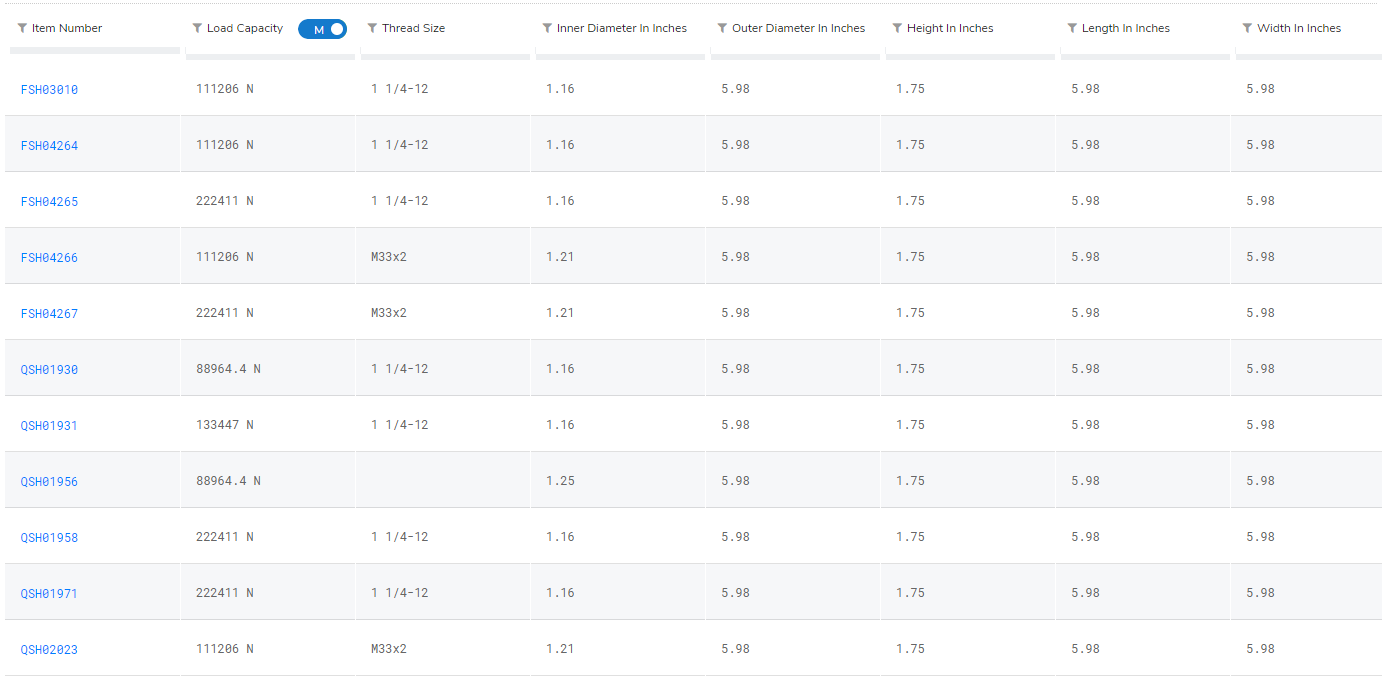Open item QSH01971 link

[x=49, y=594]
